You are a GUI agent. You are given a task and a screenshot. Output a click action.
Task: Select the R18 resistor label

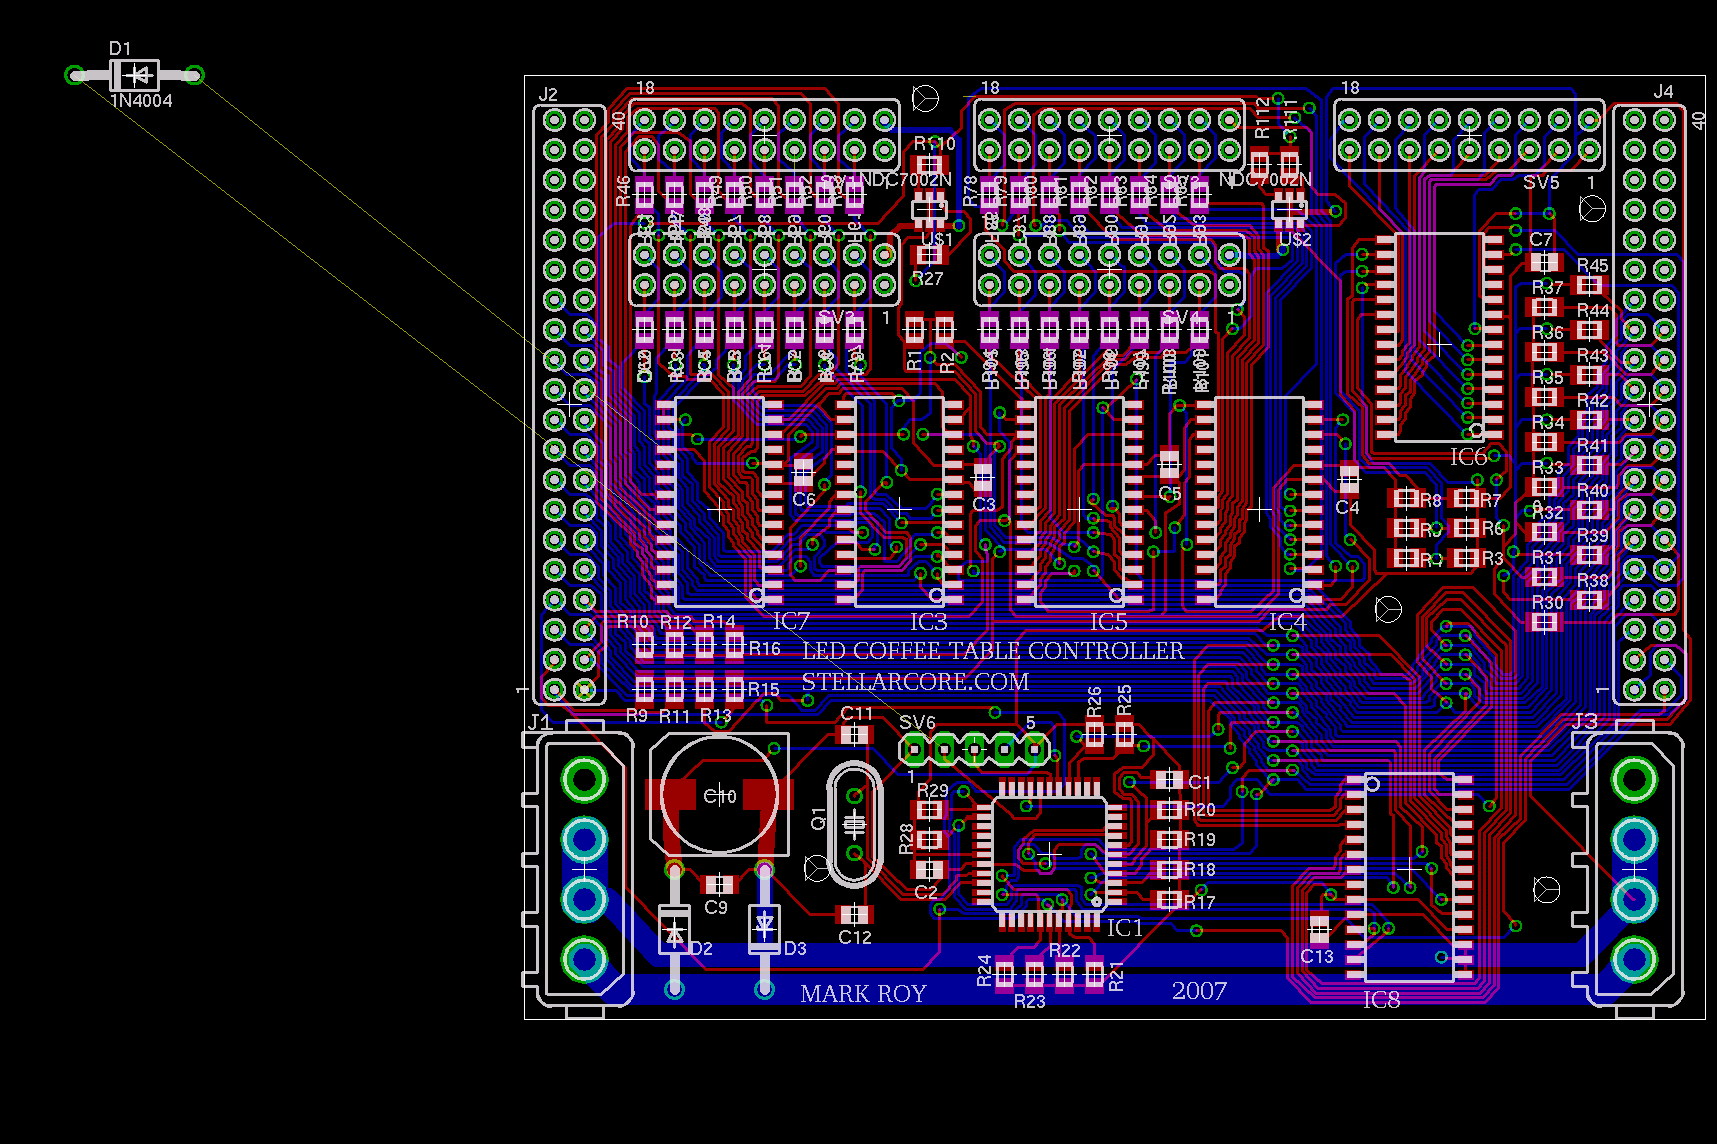point(1200,870)
